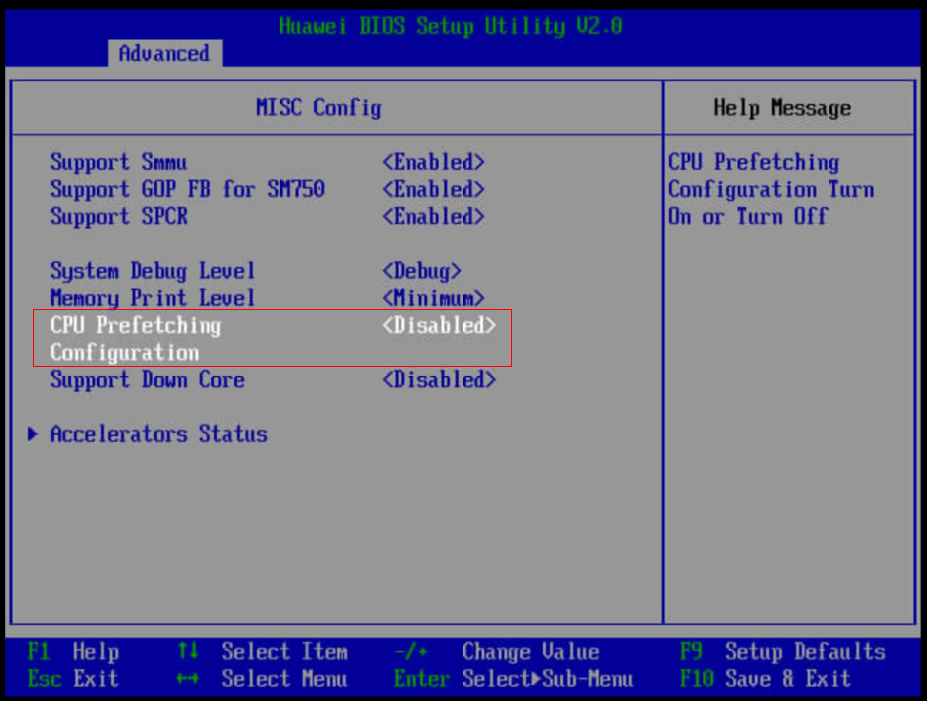Change CPU Prefetching Configuration Disabled value

point(439,325)
